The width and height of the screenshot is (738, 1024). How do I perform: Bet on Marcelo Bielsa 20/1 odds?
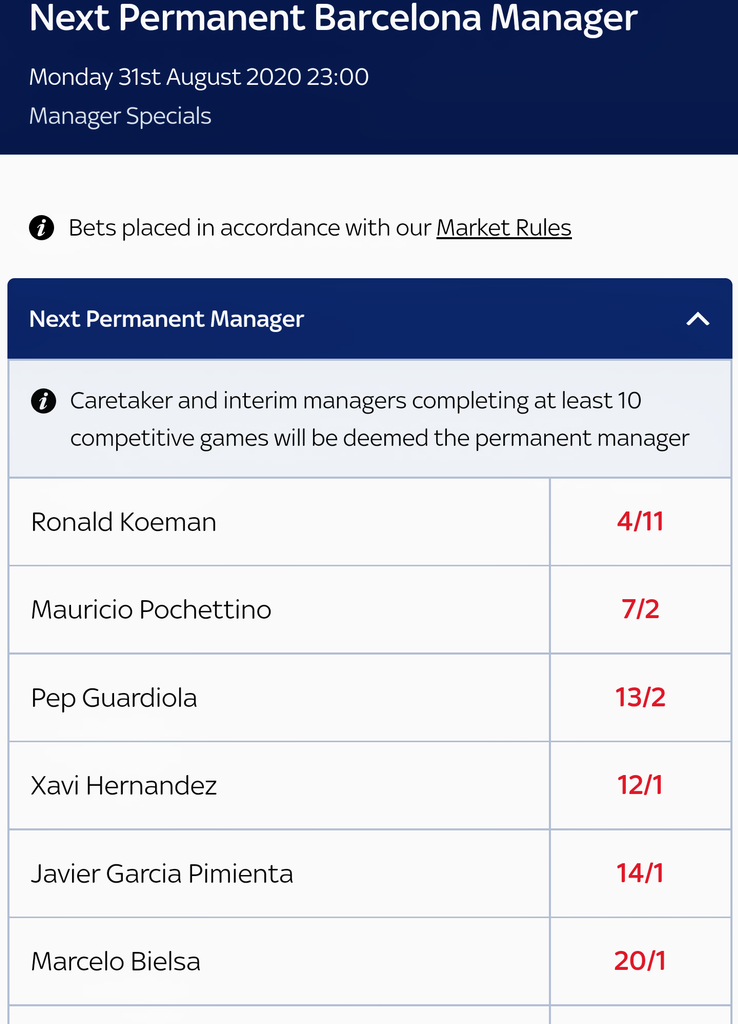[640, 961]
